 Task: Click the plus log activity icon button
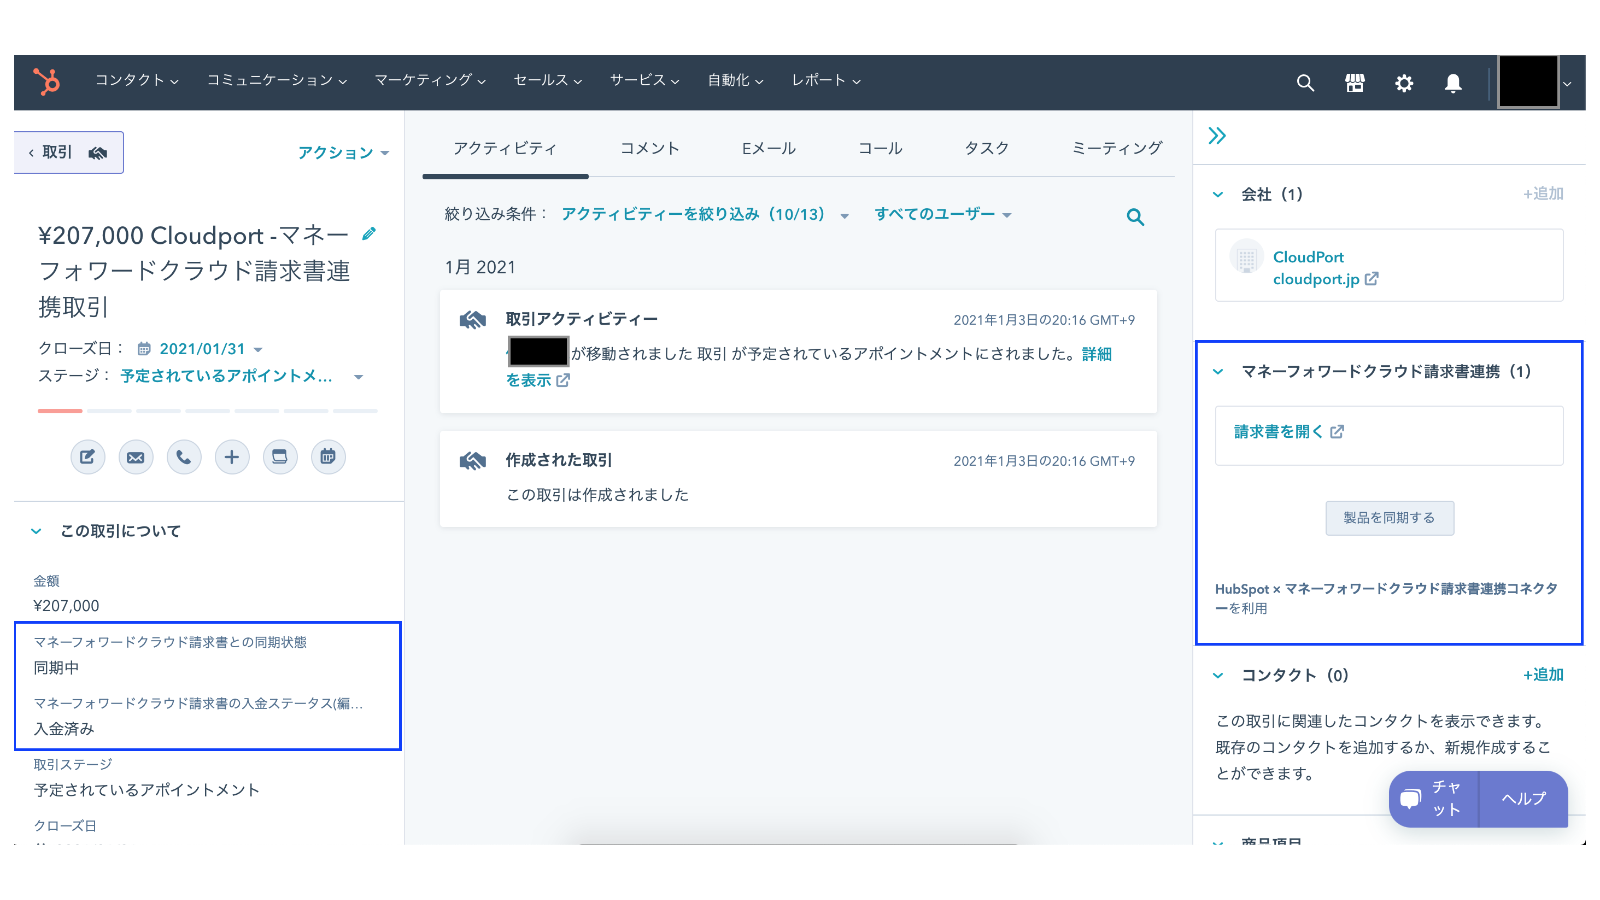tap(232, 457)
